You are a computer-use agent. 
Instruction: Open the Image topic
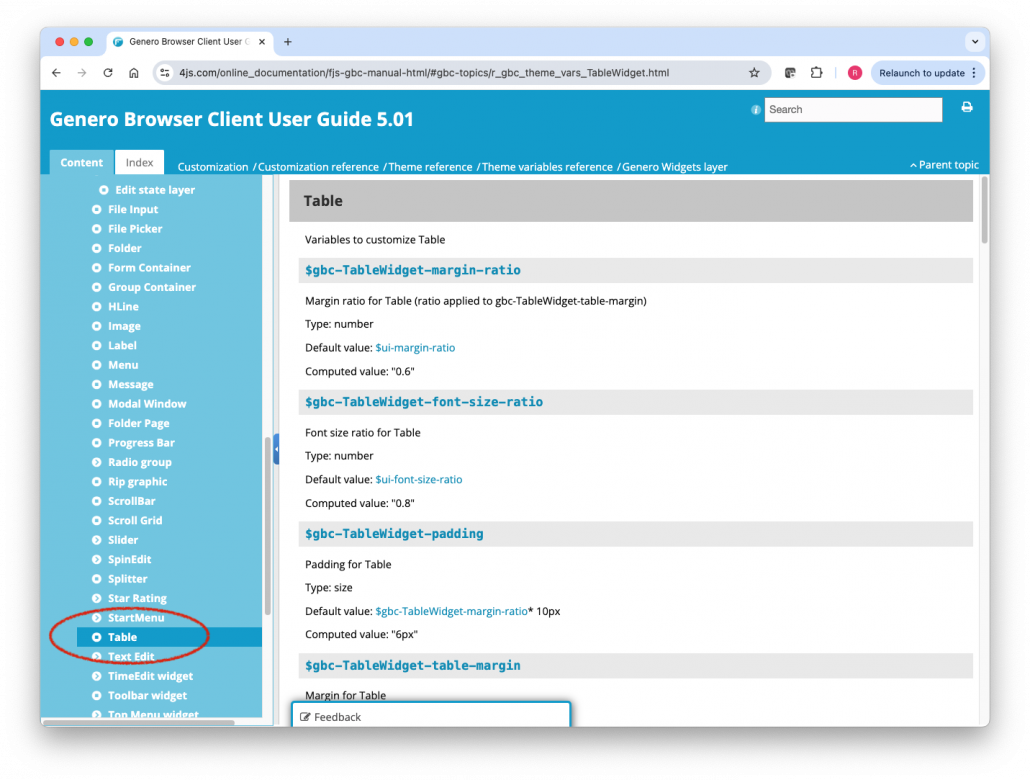[x=124, y=326]
